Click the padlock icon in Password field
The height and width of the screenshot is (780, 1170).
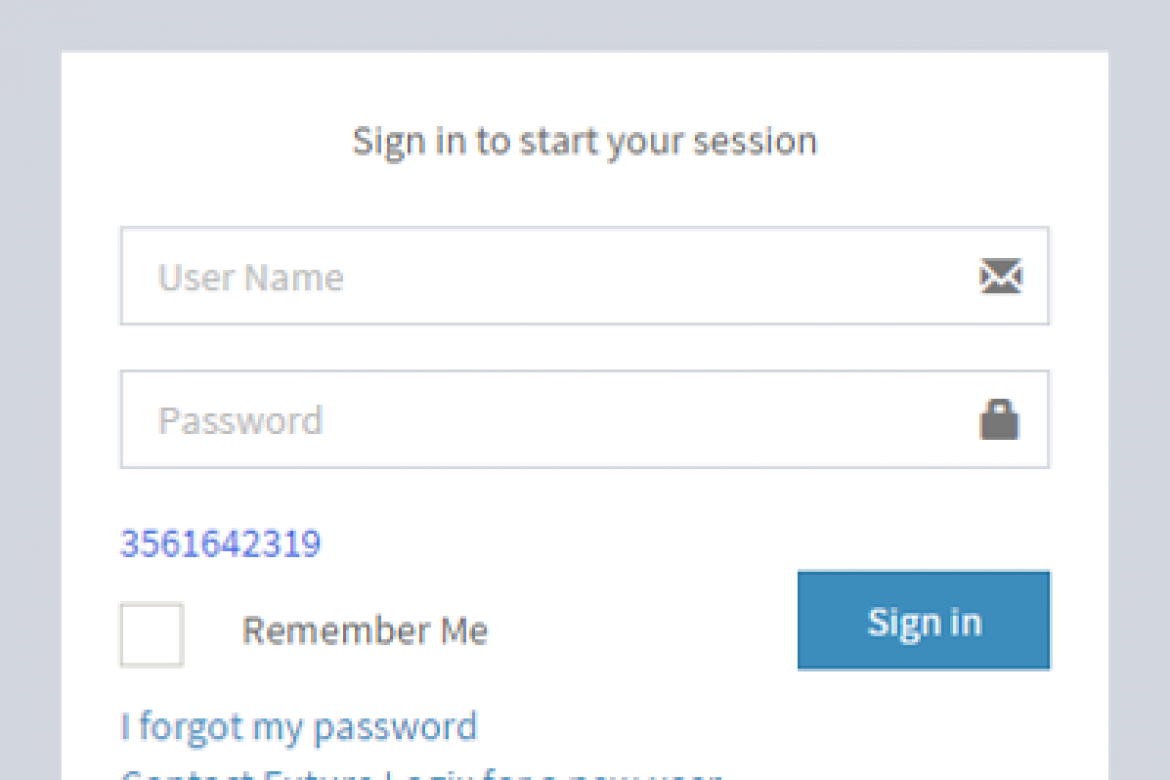[999, 420]
